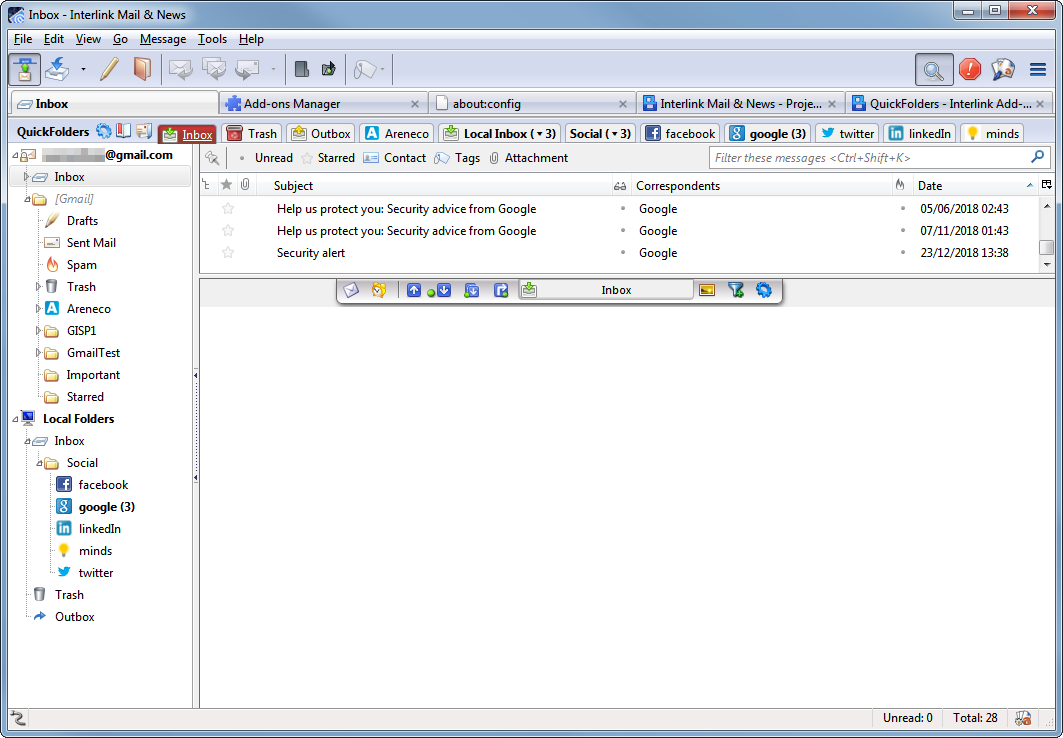Screen dimensions: 1063x738
Task: Click the curved-arrow icon left of Inbox box
Action: point(501,290)
